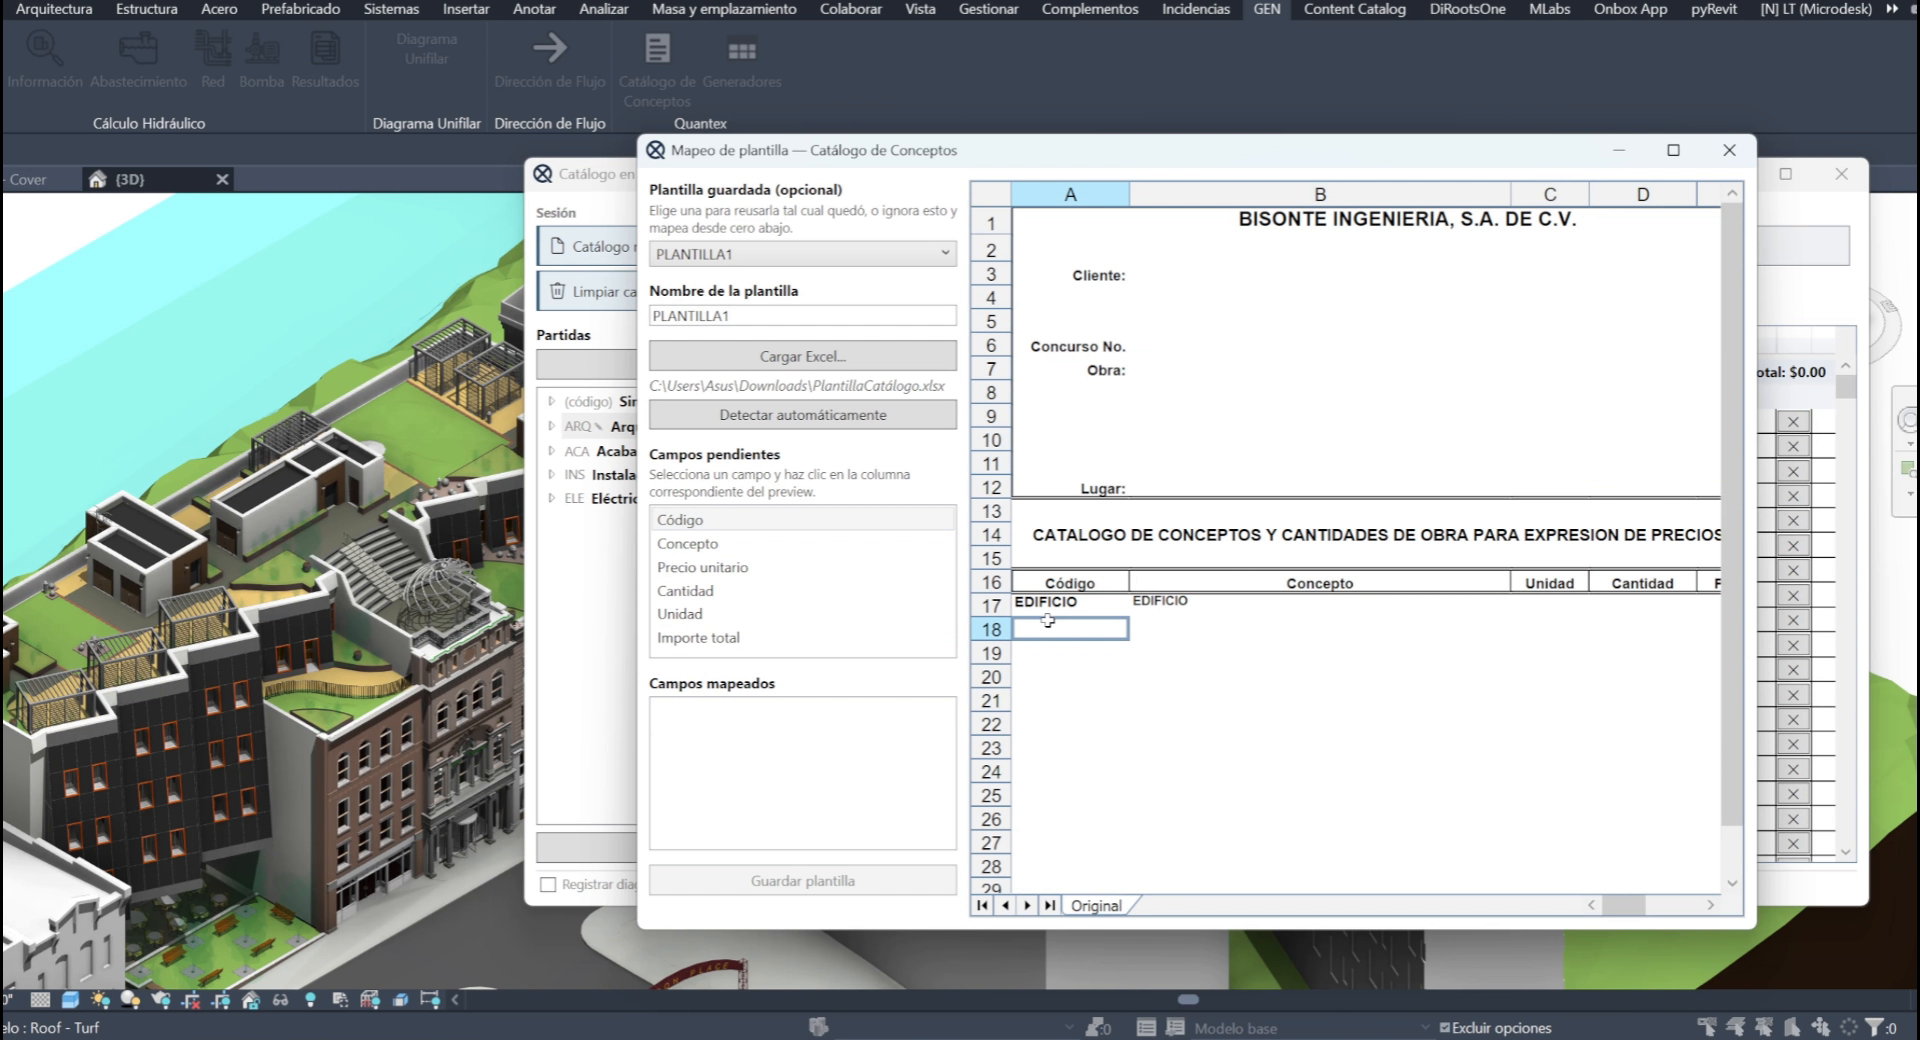Click the Cargar Excel button
1920x1040 pixels.
tap(802, 356)
